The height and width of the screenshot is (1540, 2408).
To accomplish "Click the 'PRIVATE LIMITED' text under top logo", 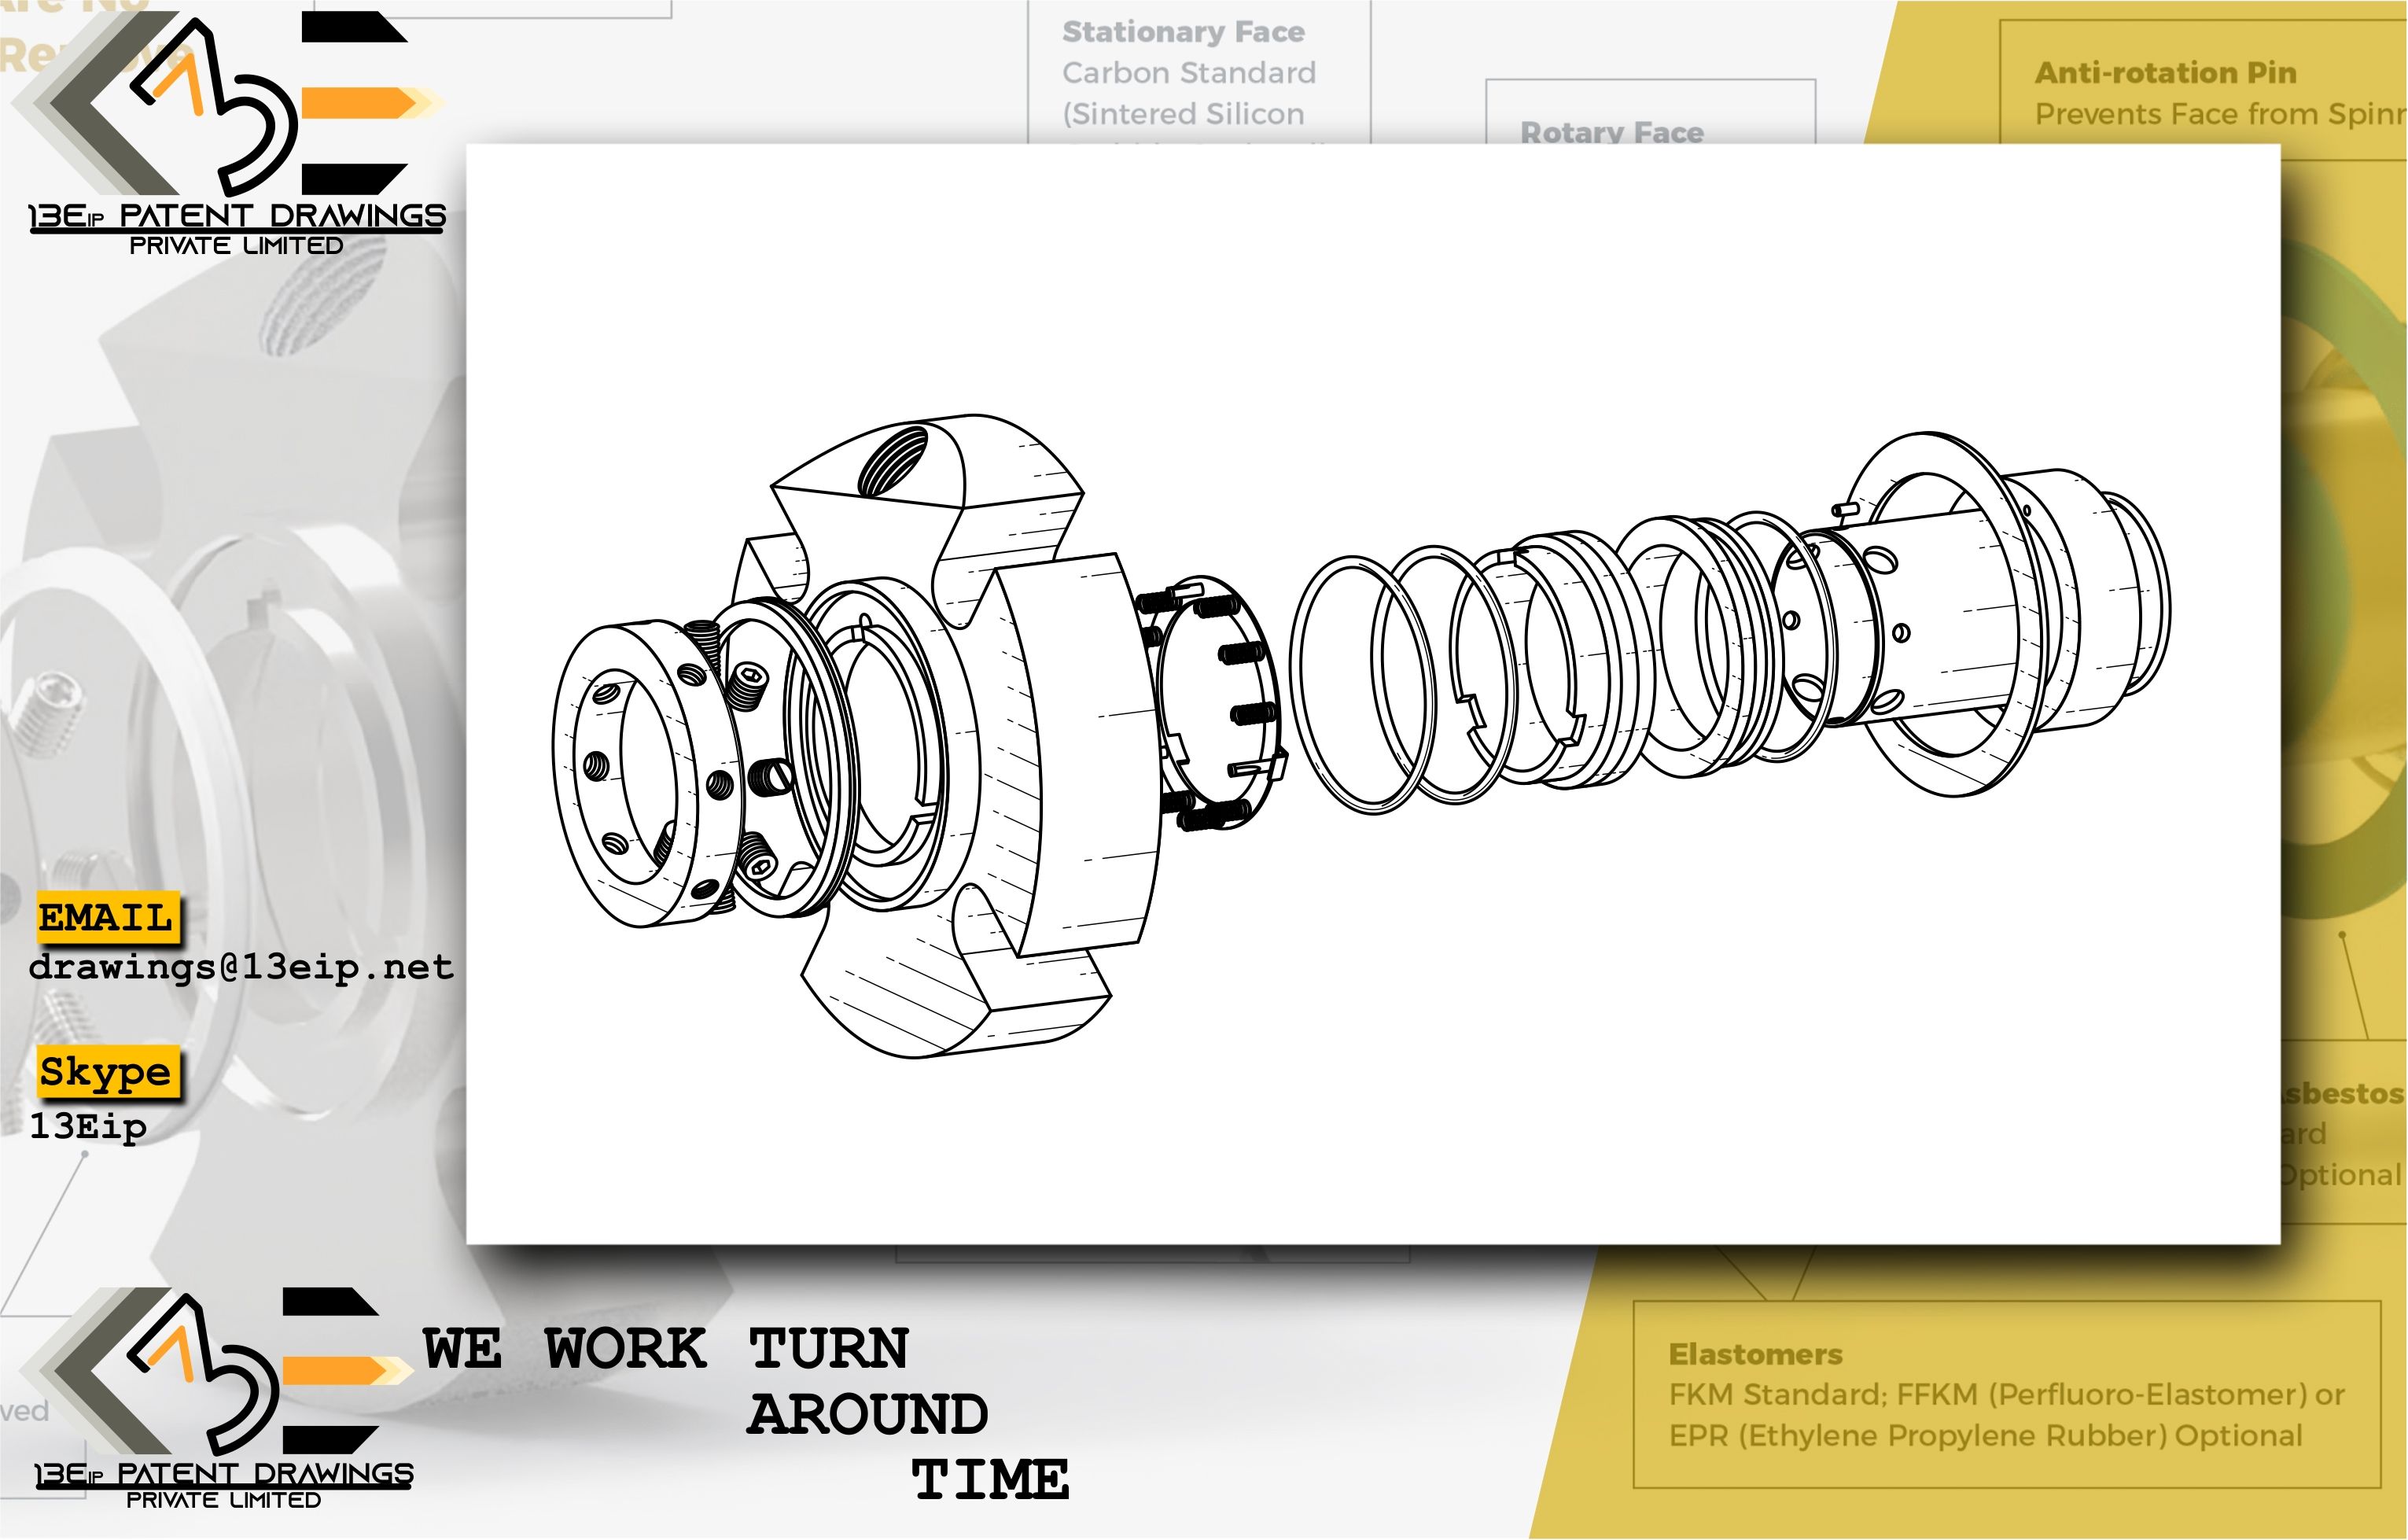I will pyautogui.click(x=236, y=246).
